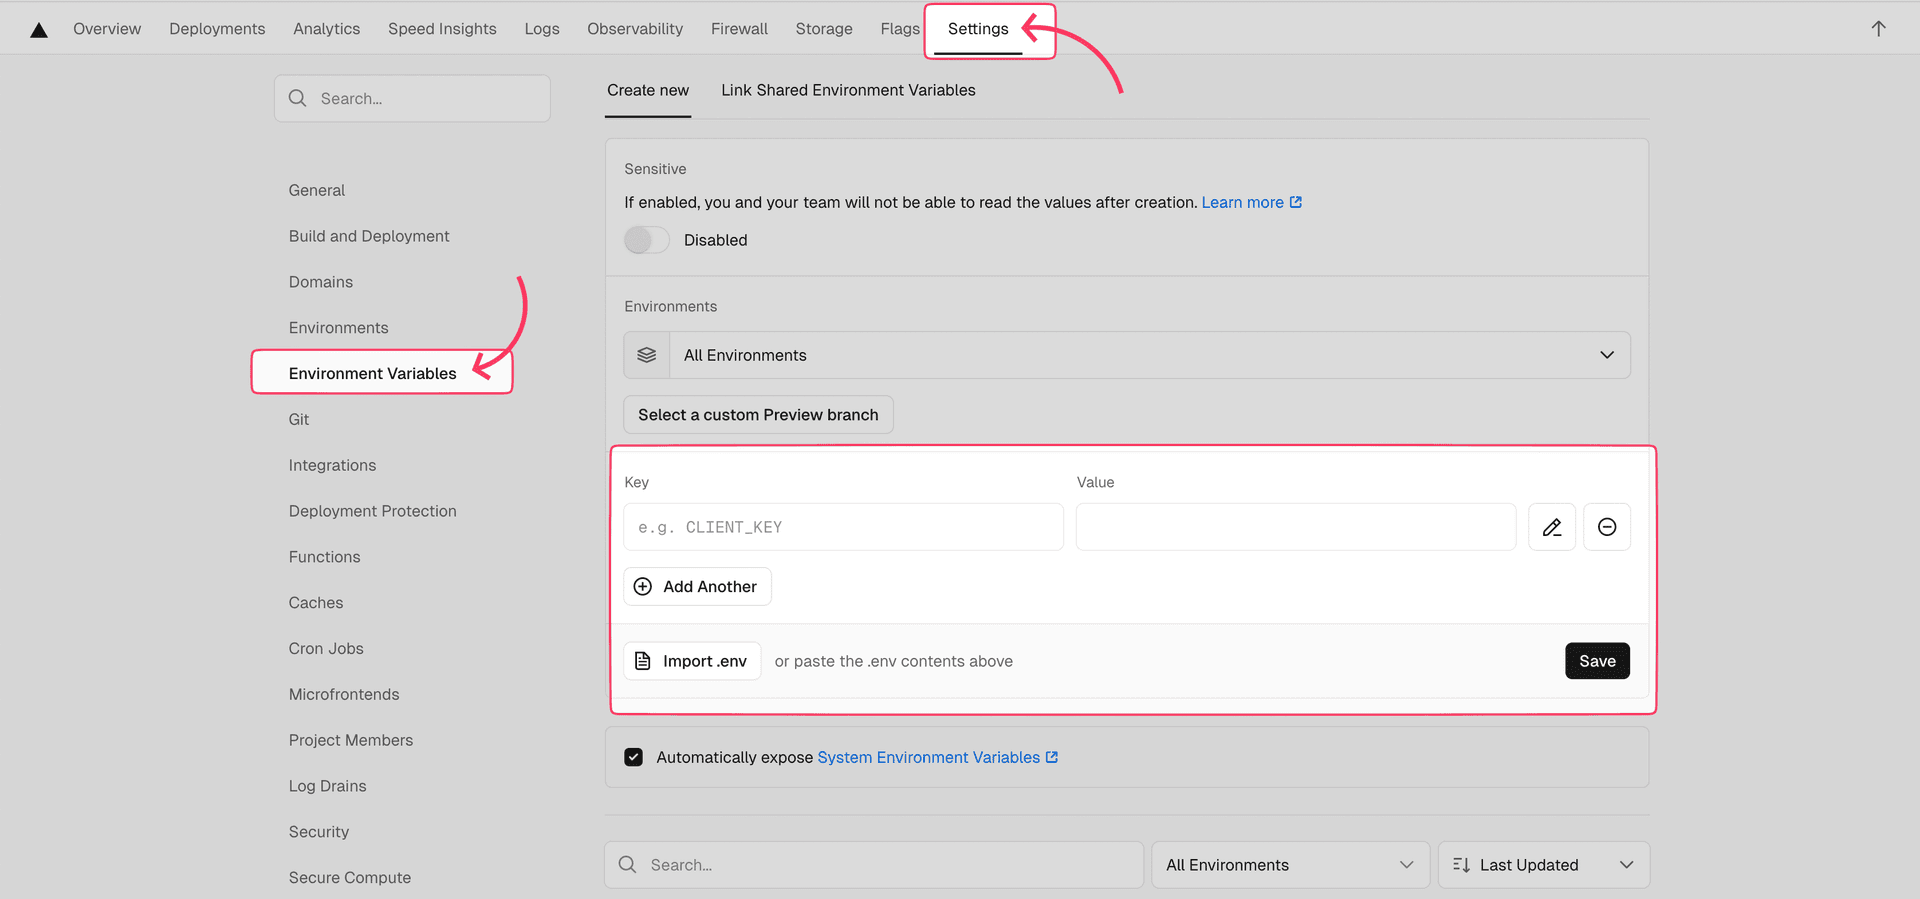The height and width of the screenshot is (899, 1920).
Task: Click the pencil edit icon beside Value
Action: [1551, 527]
